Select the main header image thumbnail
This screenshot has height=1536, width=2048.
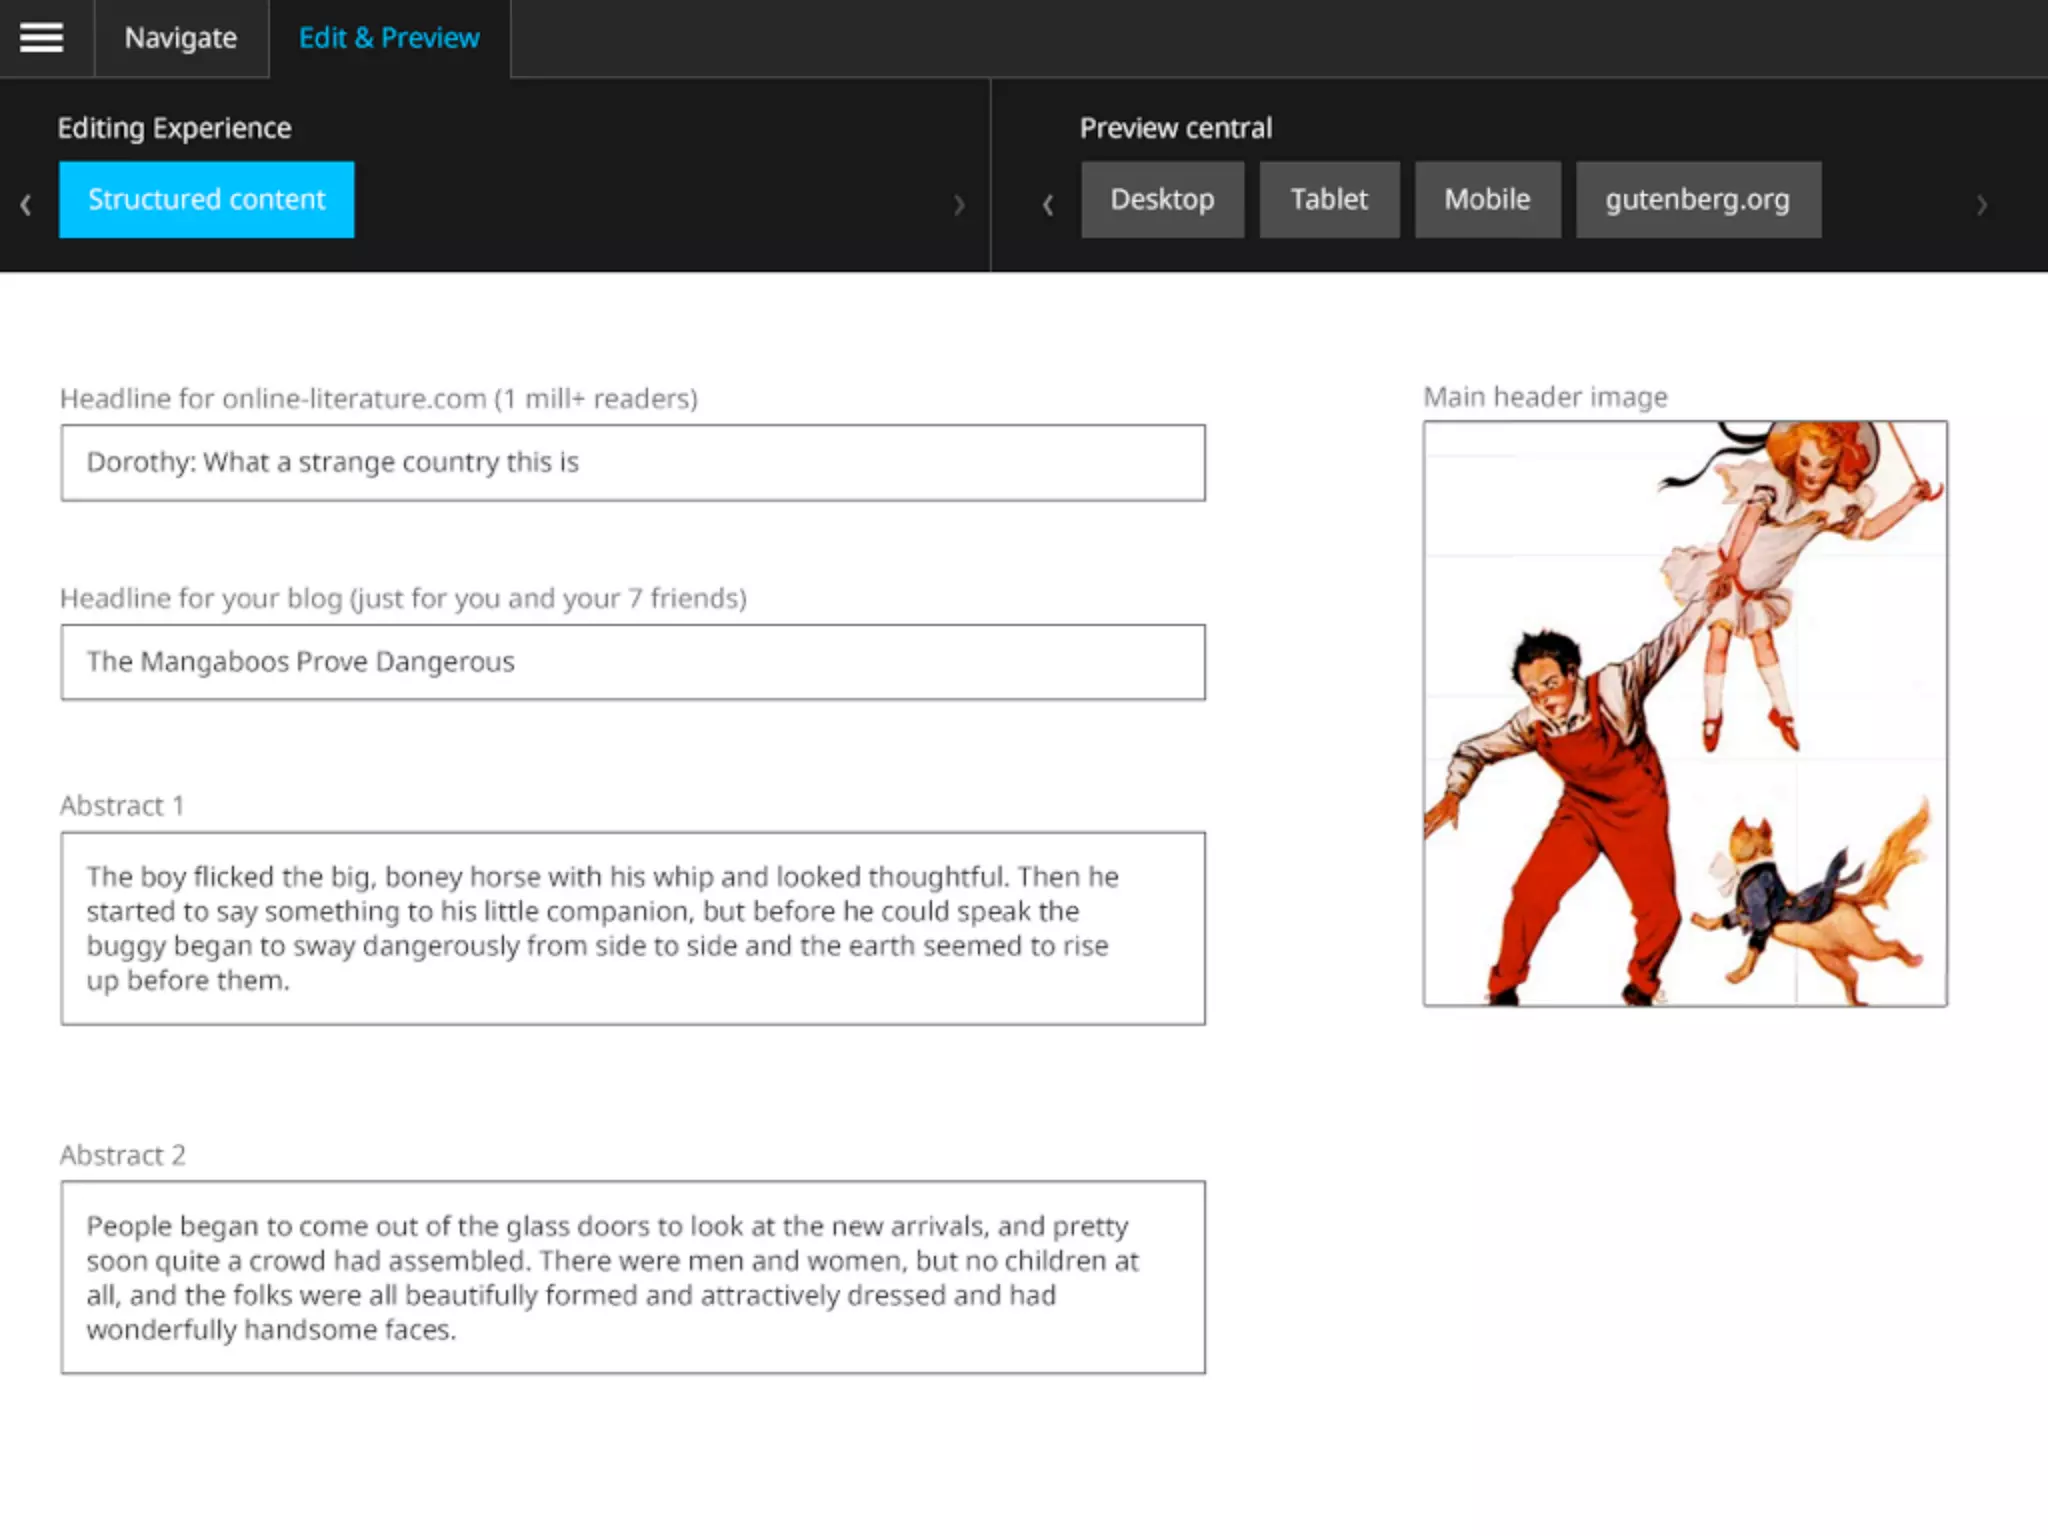[x=1685, y=713]
